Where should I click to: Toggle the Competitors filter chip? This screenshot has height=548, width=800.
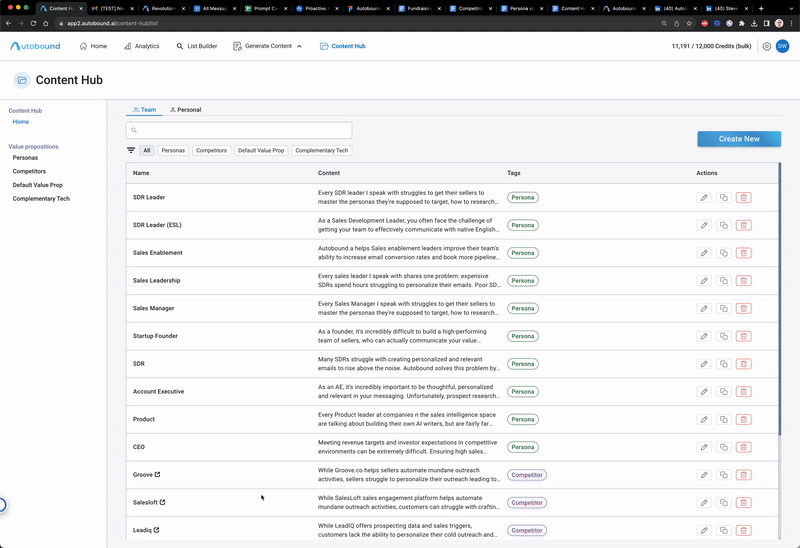click(x=211, y=150)
